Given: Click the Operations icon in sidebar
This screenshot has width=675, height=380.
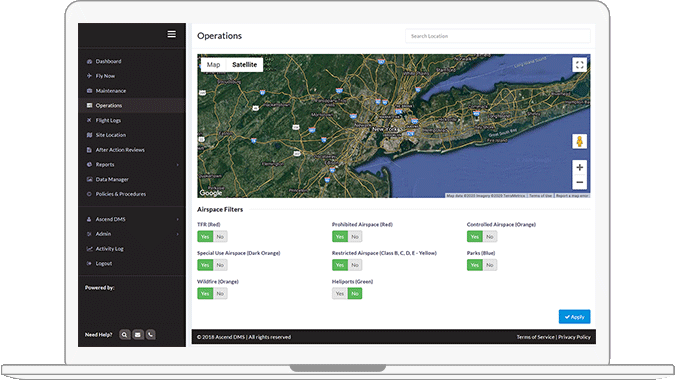Looking at the screenshot, I should [90, 105].
